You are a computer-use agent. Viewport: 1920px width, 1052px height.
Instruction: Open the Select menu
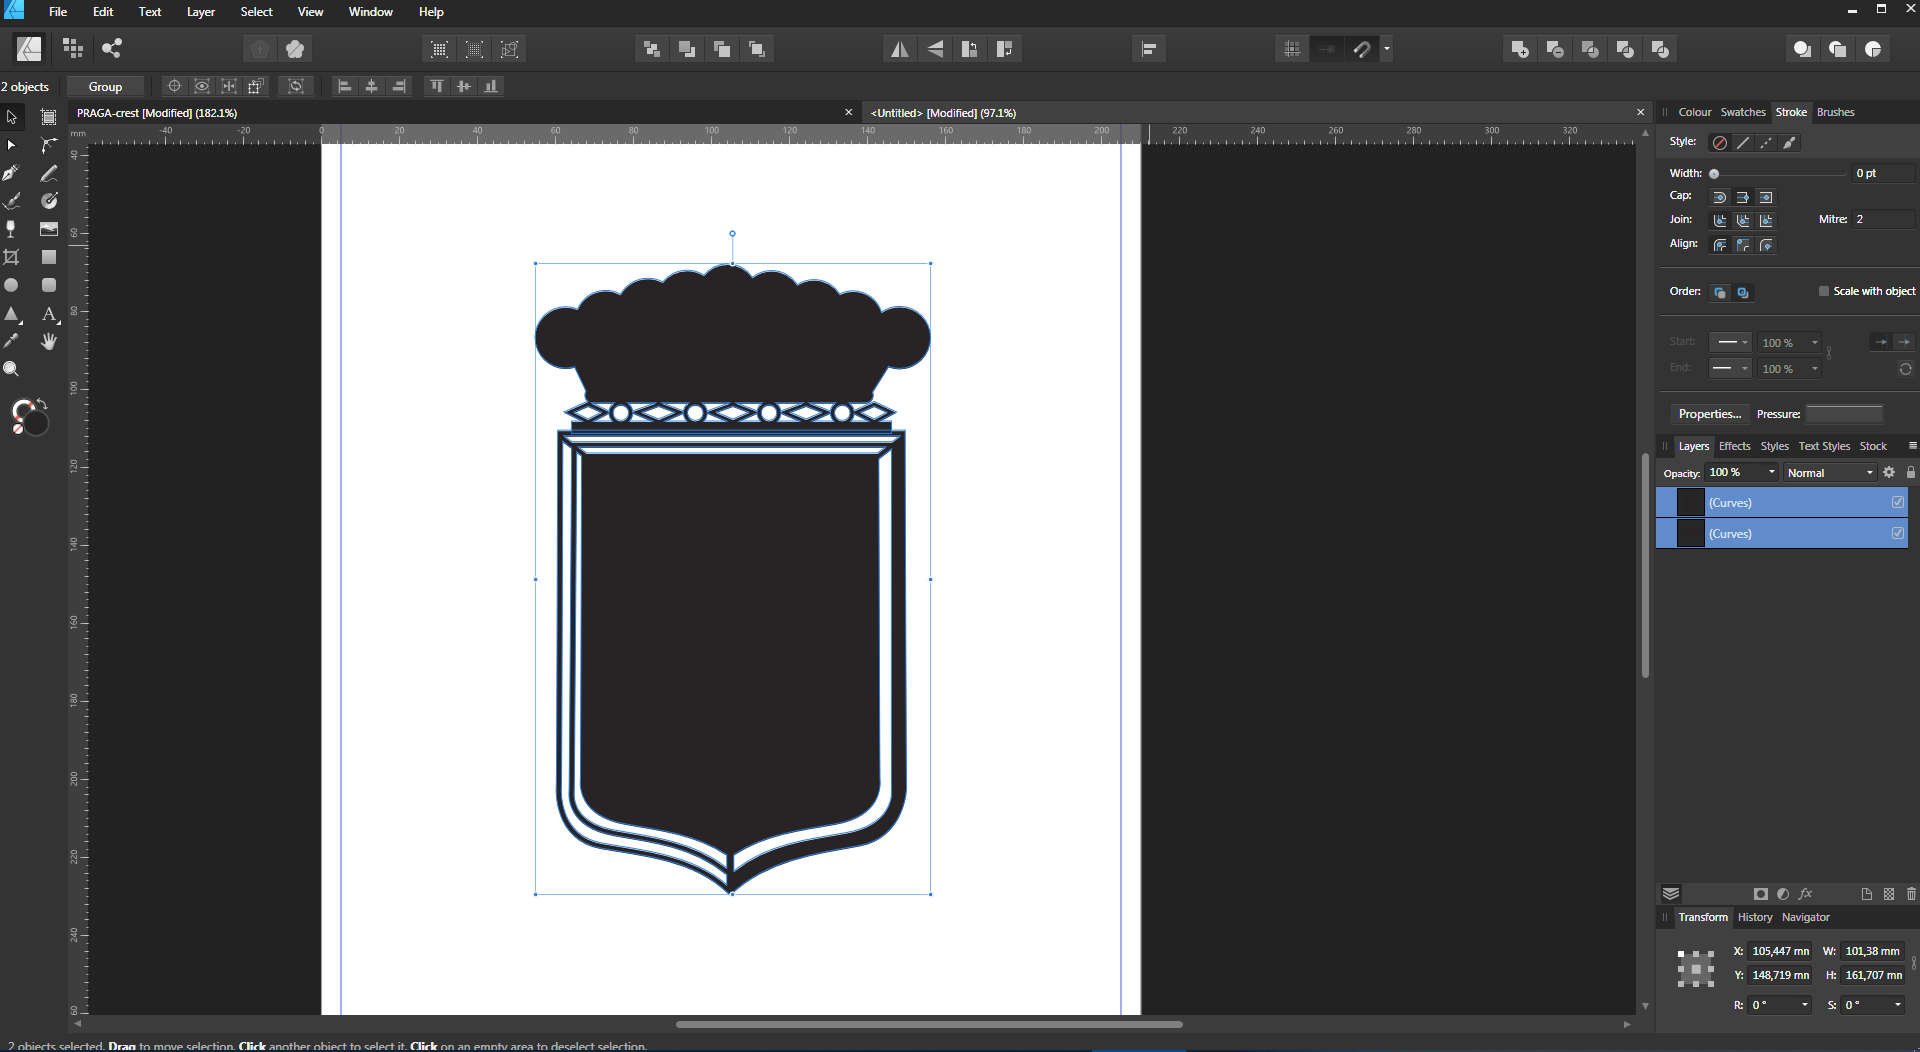[x=256, y=12]
